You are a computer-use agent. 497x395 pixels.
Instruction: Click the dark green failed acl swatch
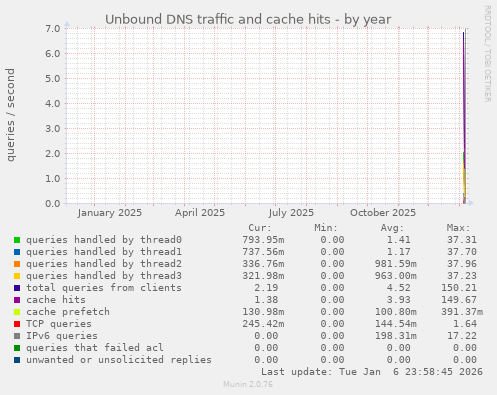click(17, 348)
